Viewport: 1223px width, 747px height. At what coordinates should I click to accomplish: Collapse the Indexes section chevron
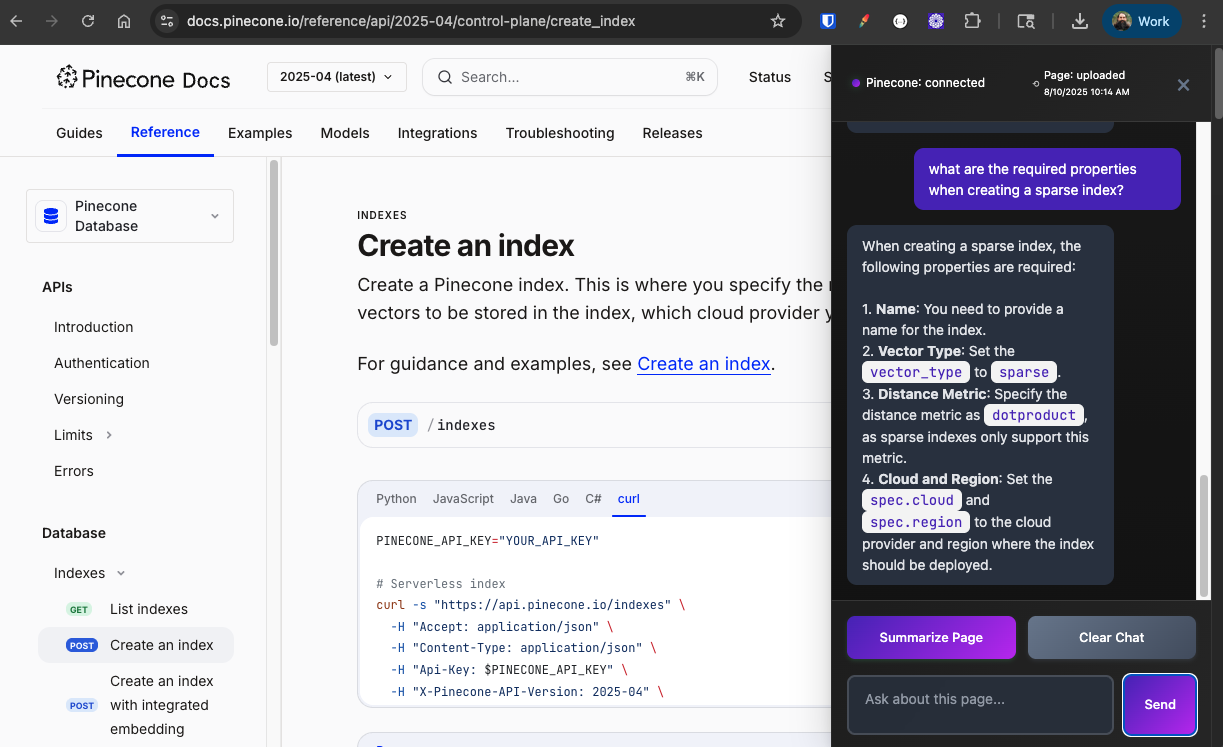coord(120,573)
